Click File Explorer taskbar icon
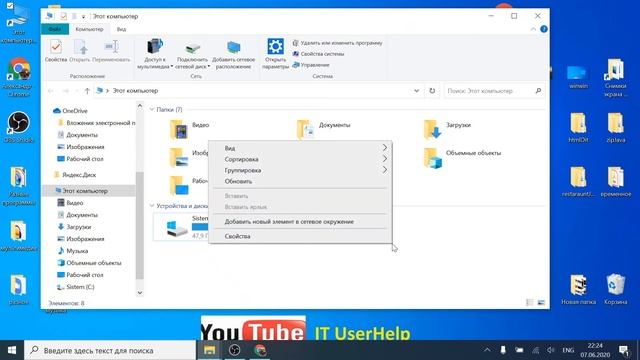 [x=209, y=350]
